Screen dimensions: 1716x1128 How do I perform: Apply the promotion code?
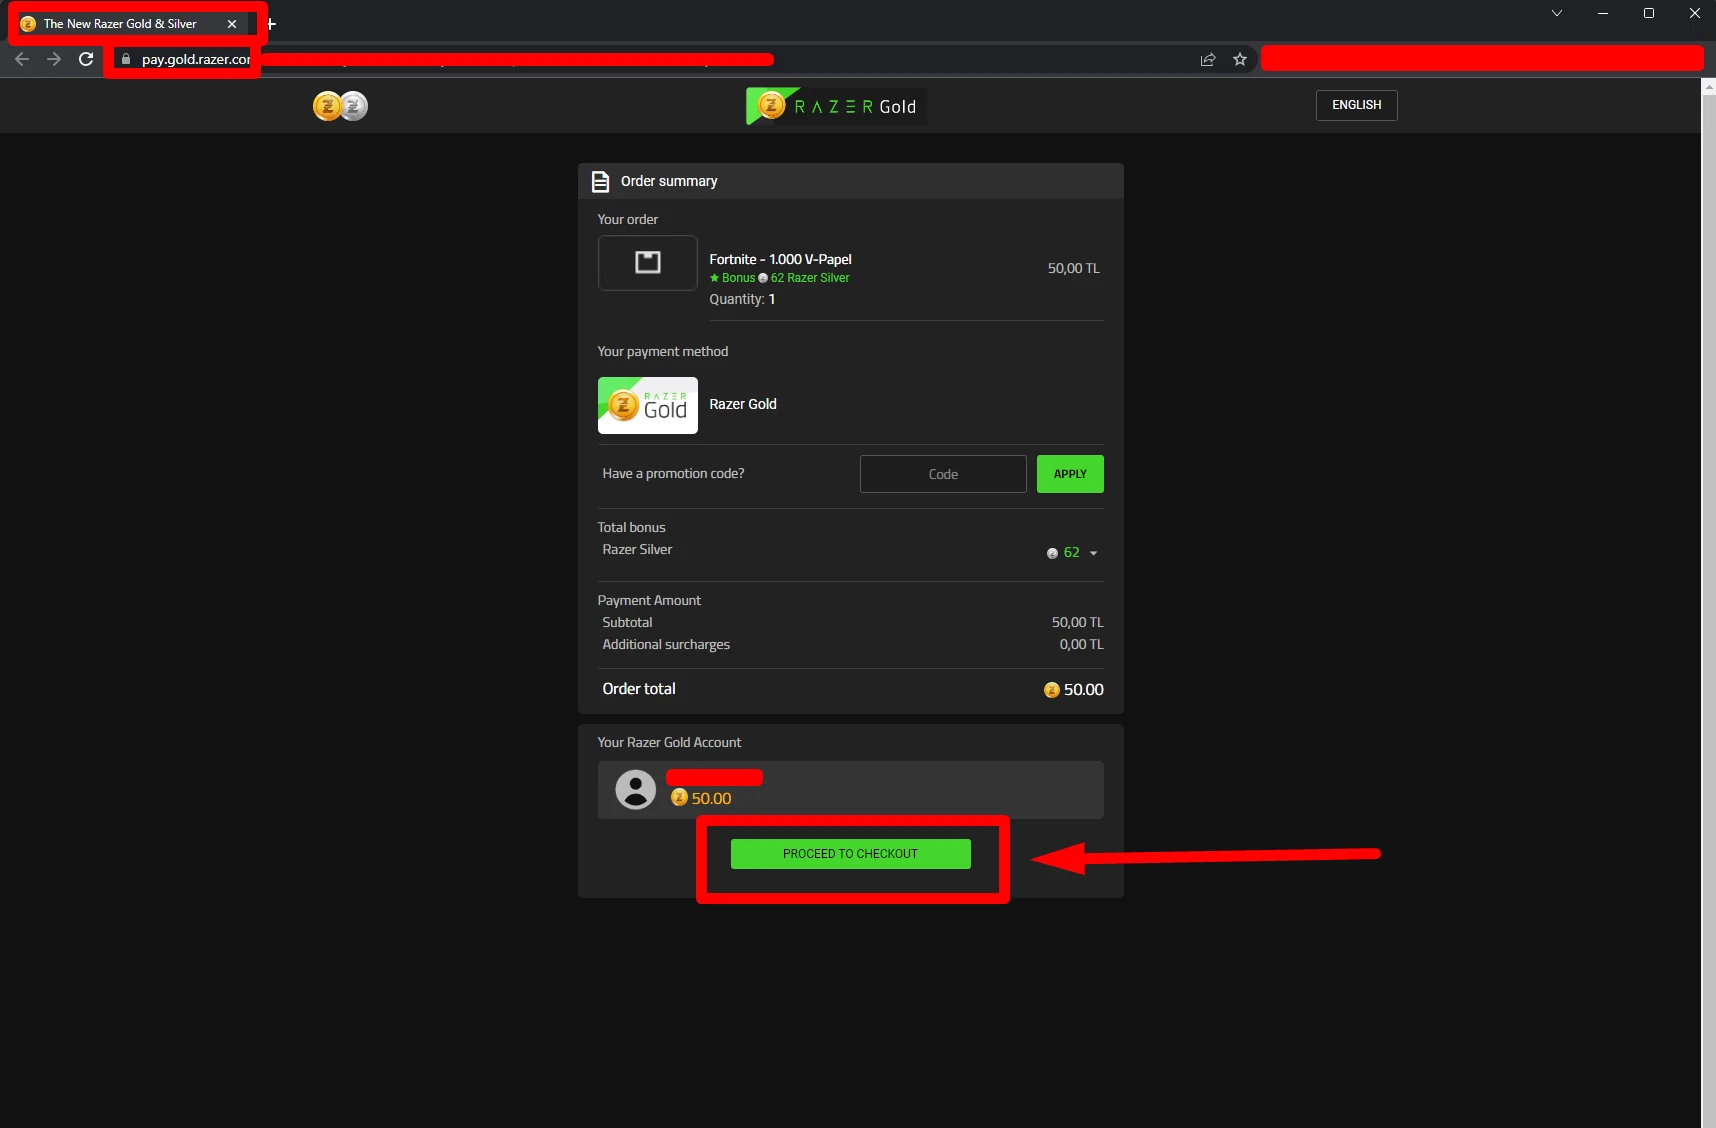1070,474
